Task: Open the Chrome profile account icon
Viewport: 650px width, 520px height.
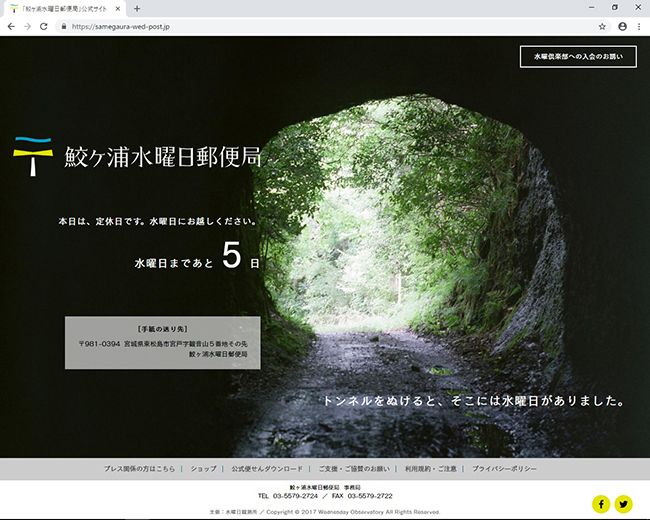Action: [x=622, y=26]
